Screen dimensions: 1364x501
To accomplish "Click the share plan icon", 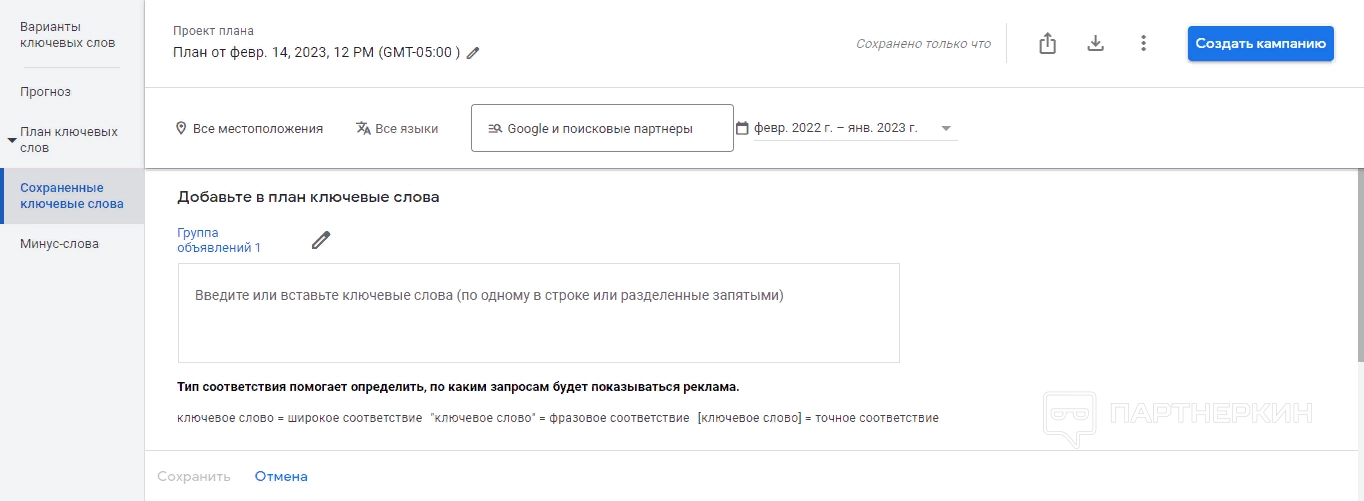I will pos(1047,44).
